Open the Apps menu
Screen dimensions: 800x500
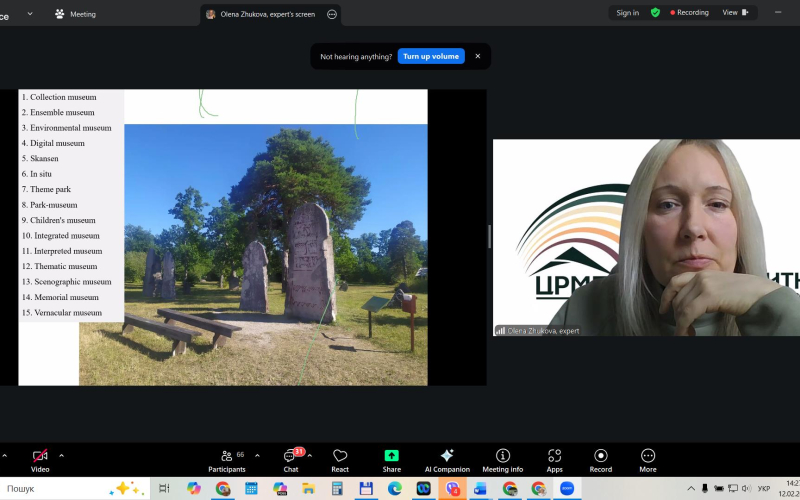554,459
